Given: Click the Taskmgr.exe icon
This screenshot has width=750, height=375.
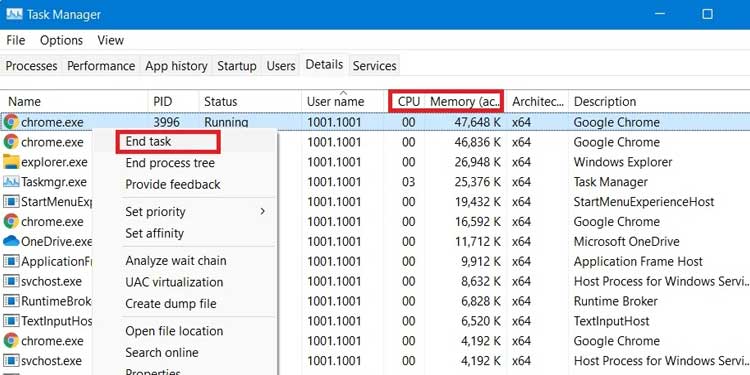Looking at the screenshot, I should coord(11,182).
